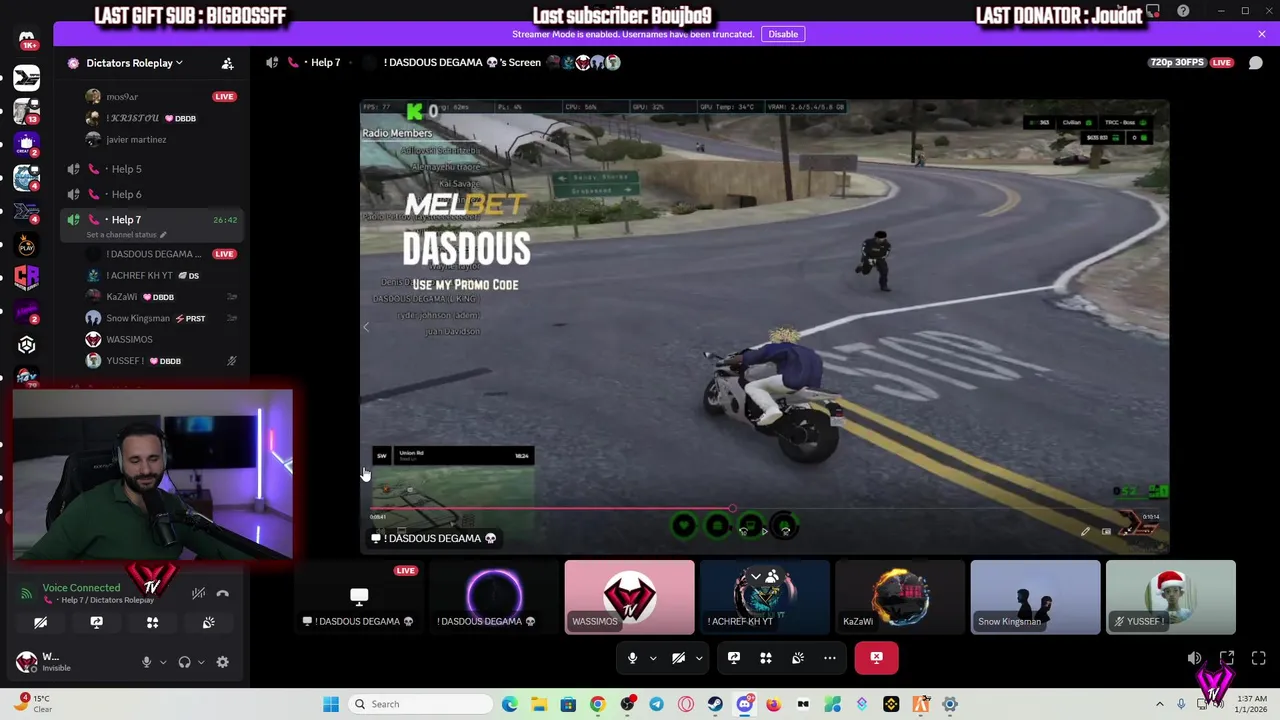Open activities icon in Voice Connected panel
The height and width of the screenshot is (720, 1280).
pos(152,622)
